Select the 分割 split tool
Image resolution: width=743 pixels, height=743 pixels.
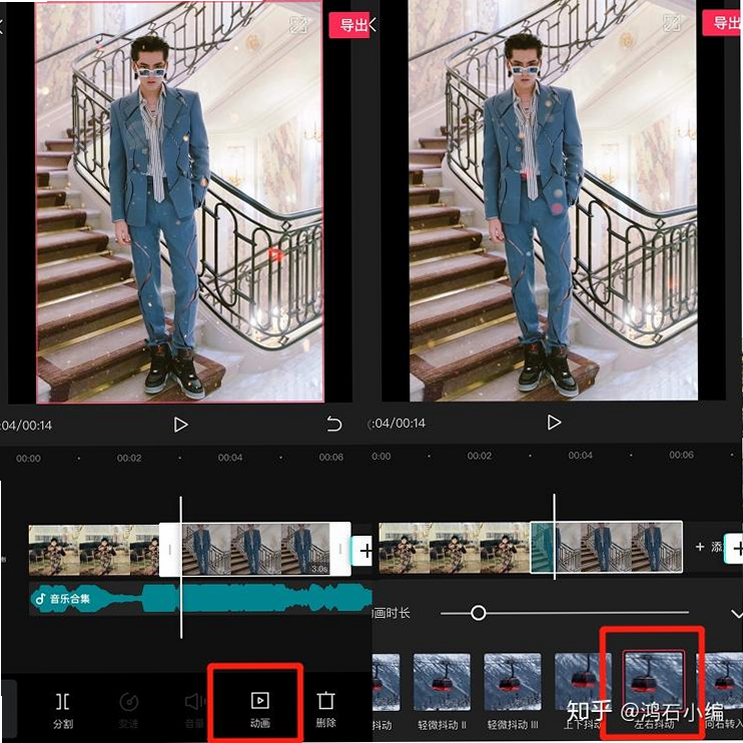(63, 709)
